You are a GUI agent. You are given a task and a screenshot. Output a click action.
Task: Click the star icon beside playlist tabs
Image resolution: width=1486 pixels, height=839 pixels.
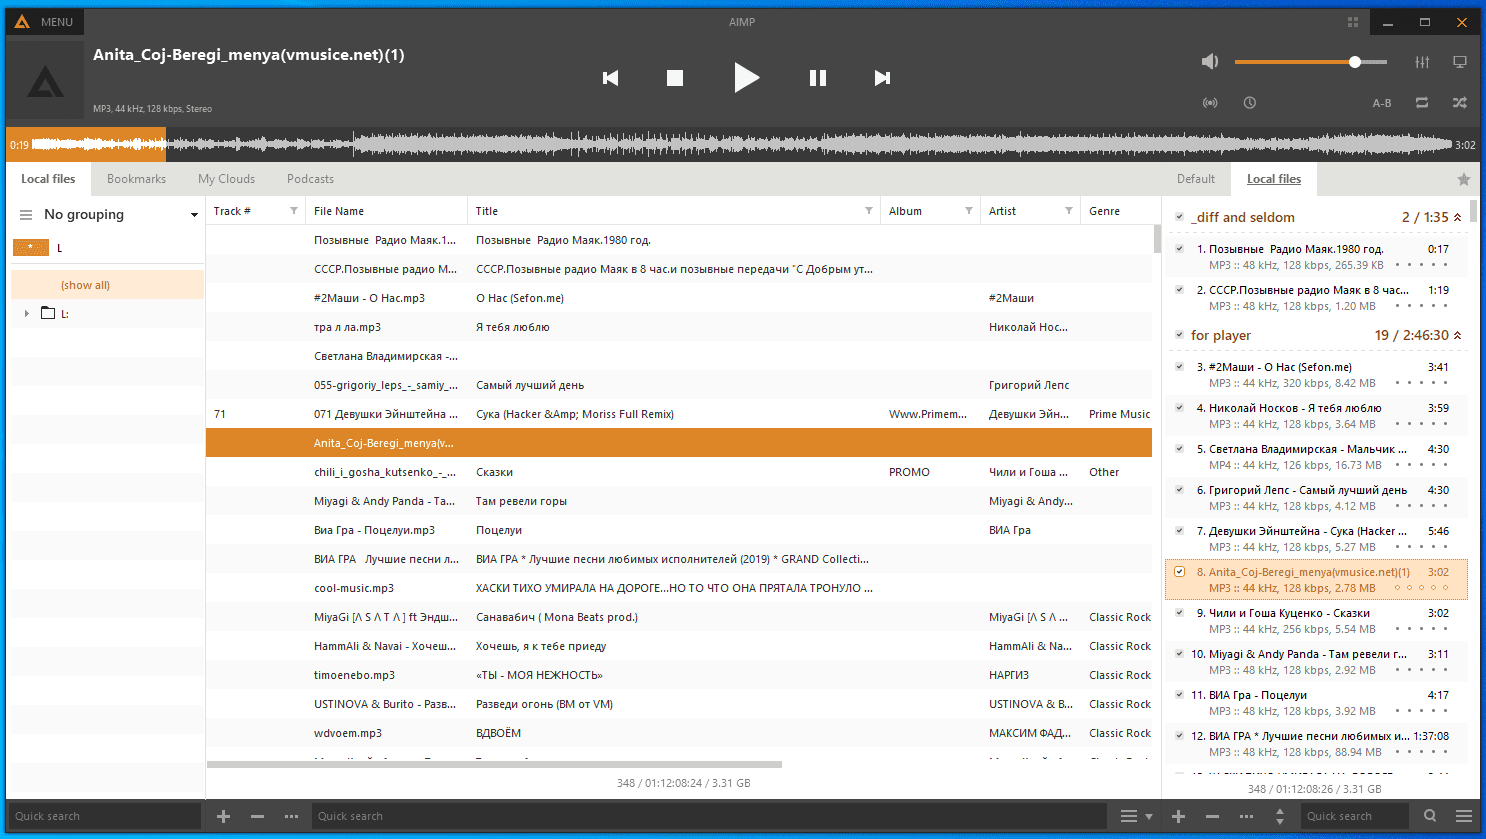(x=1464, y=180)
